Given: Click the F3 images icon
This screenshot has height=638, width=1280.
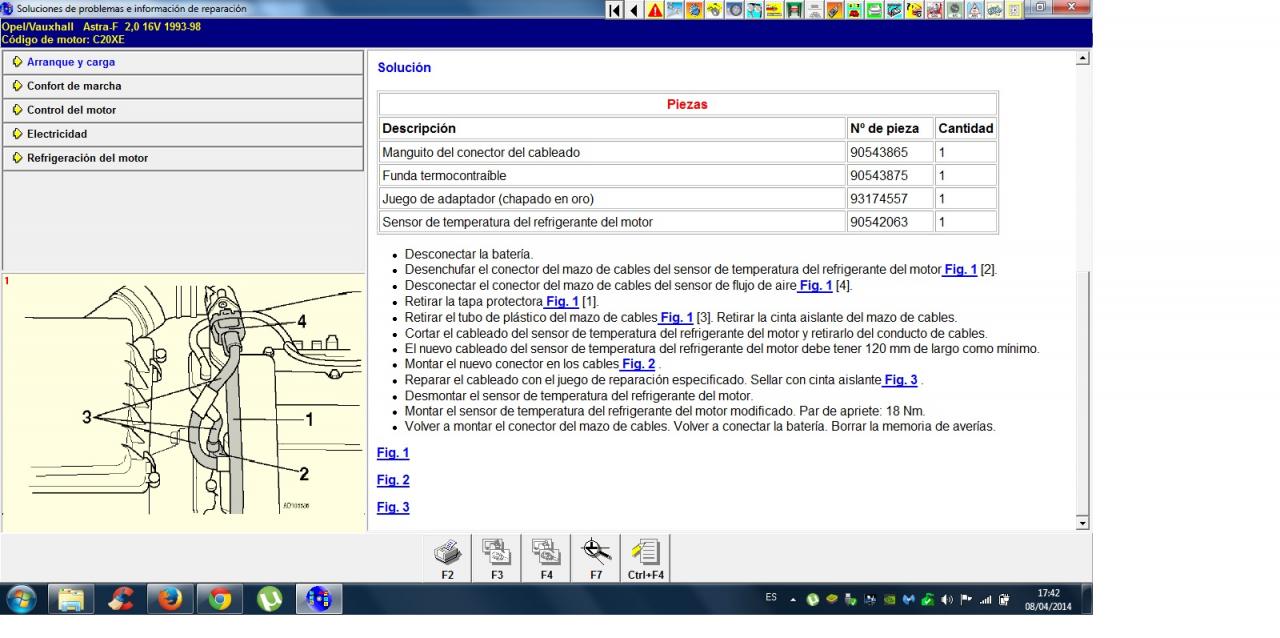Looking at the screenshot, I should [497, 556].
